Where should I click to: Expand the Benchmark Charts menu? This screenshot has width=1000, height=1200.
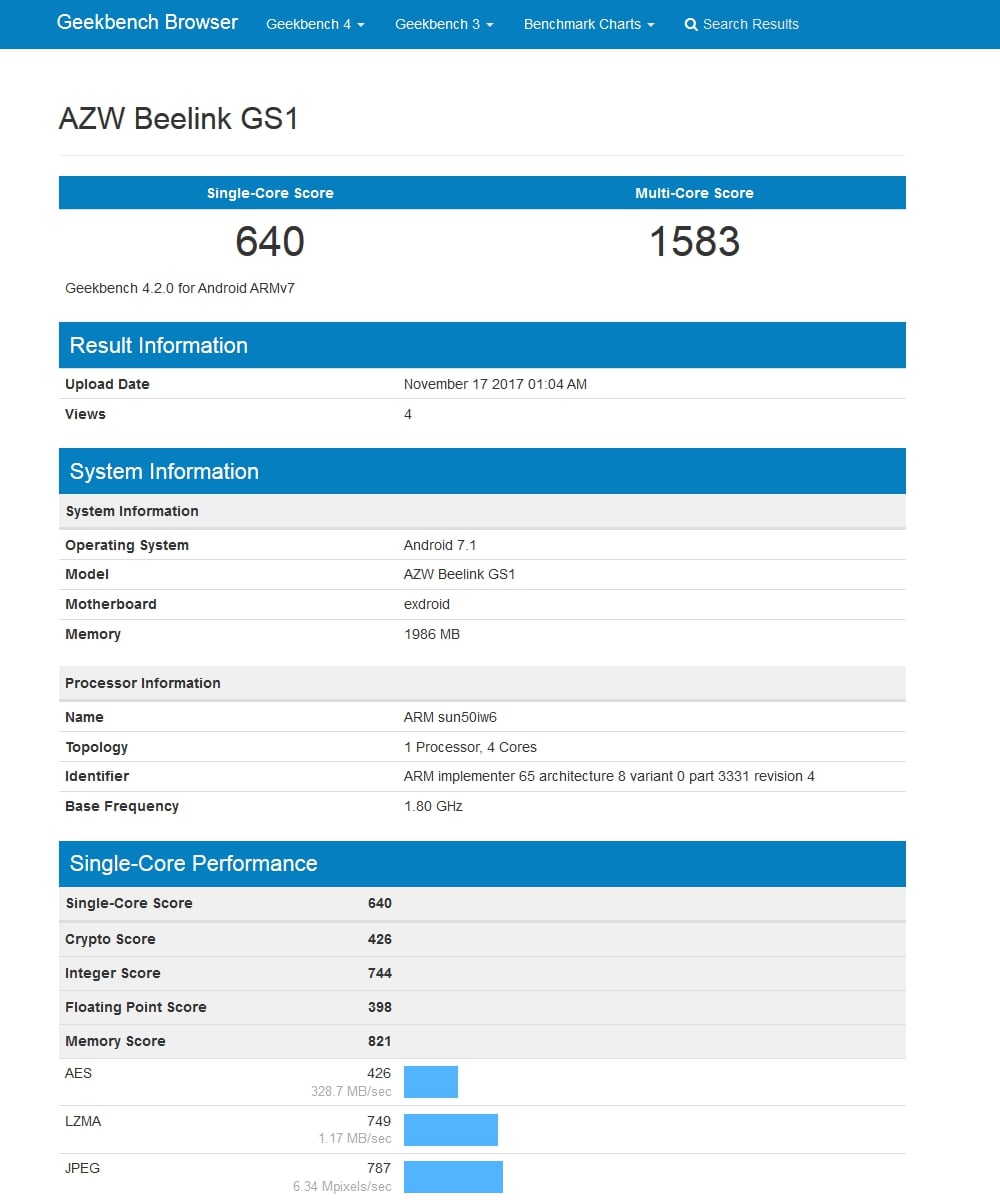click(588, 24)
